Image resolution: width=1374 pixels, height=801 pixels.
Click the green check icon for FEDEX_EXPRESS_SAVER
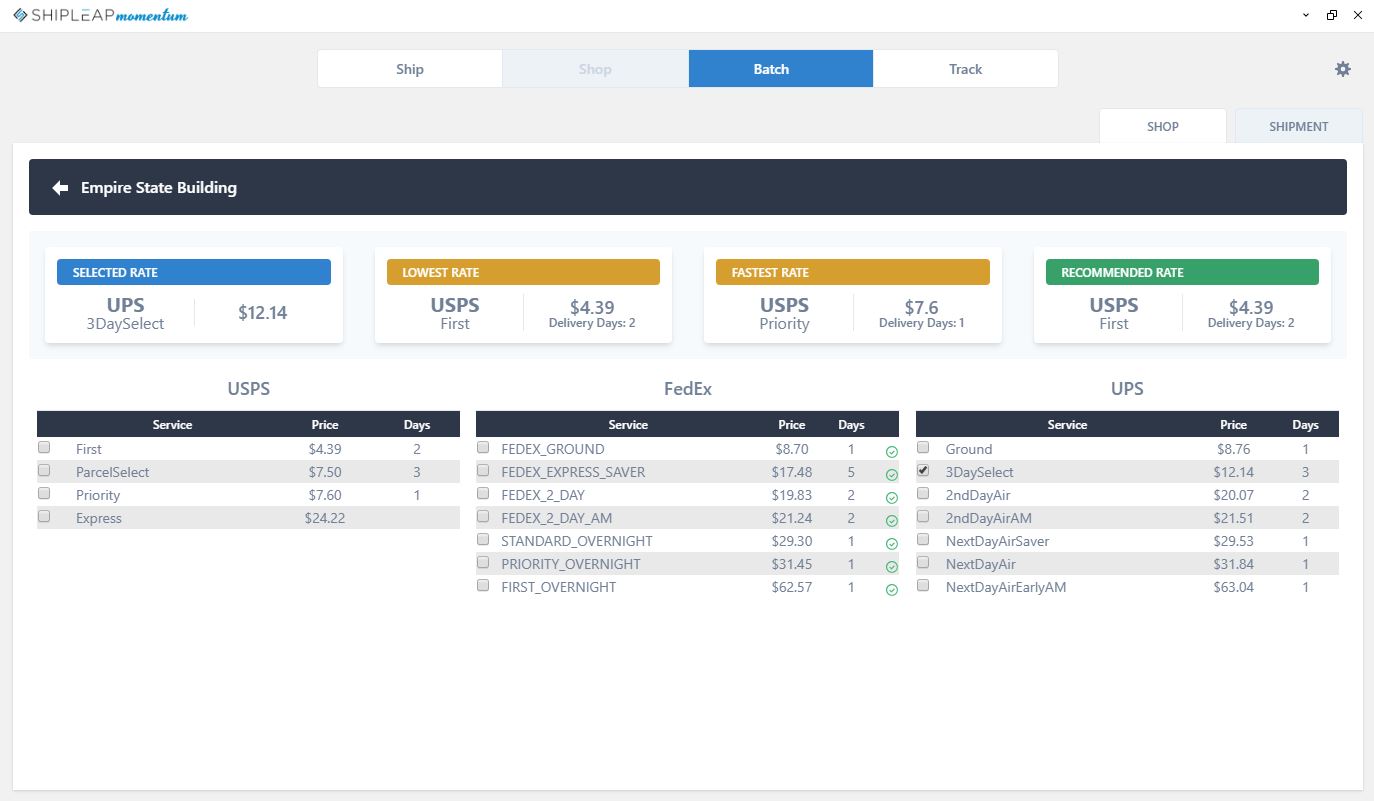click(892, 475)
